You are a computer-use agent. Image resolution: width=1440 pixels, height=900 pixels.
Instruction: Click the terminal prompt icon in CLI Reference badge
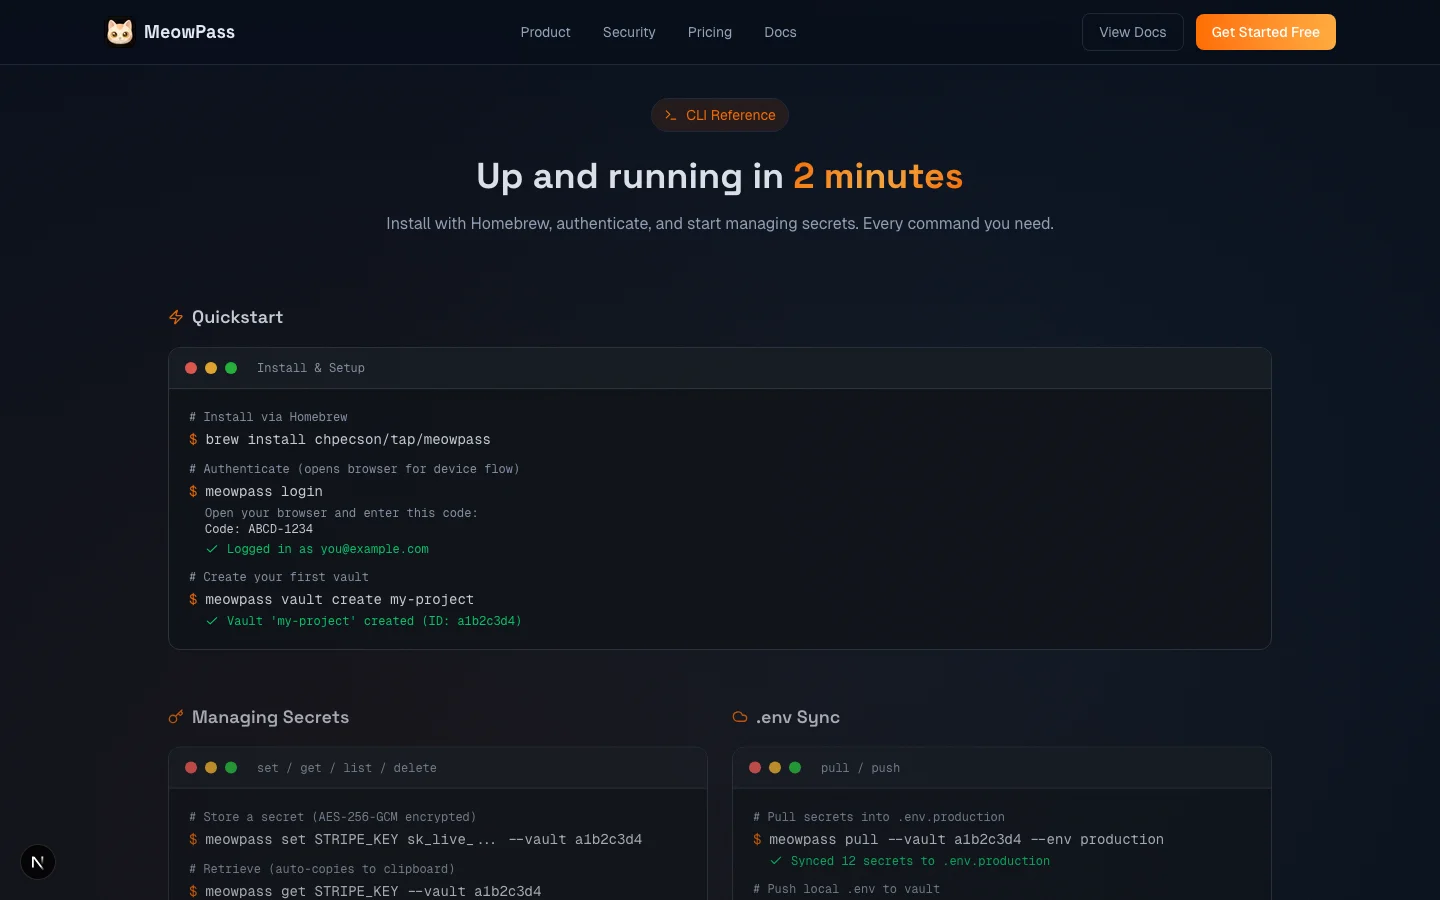click(x=671, y=115)
